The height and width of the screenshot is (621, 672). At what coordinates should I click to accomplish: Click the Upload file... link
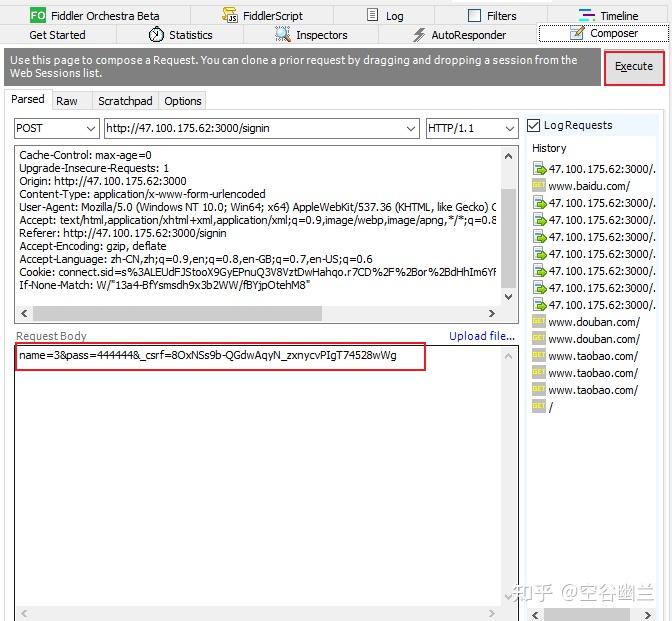click(x=482, y=336)
